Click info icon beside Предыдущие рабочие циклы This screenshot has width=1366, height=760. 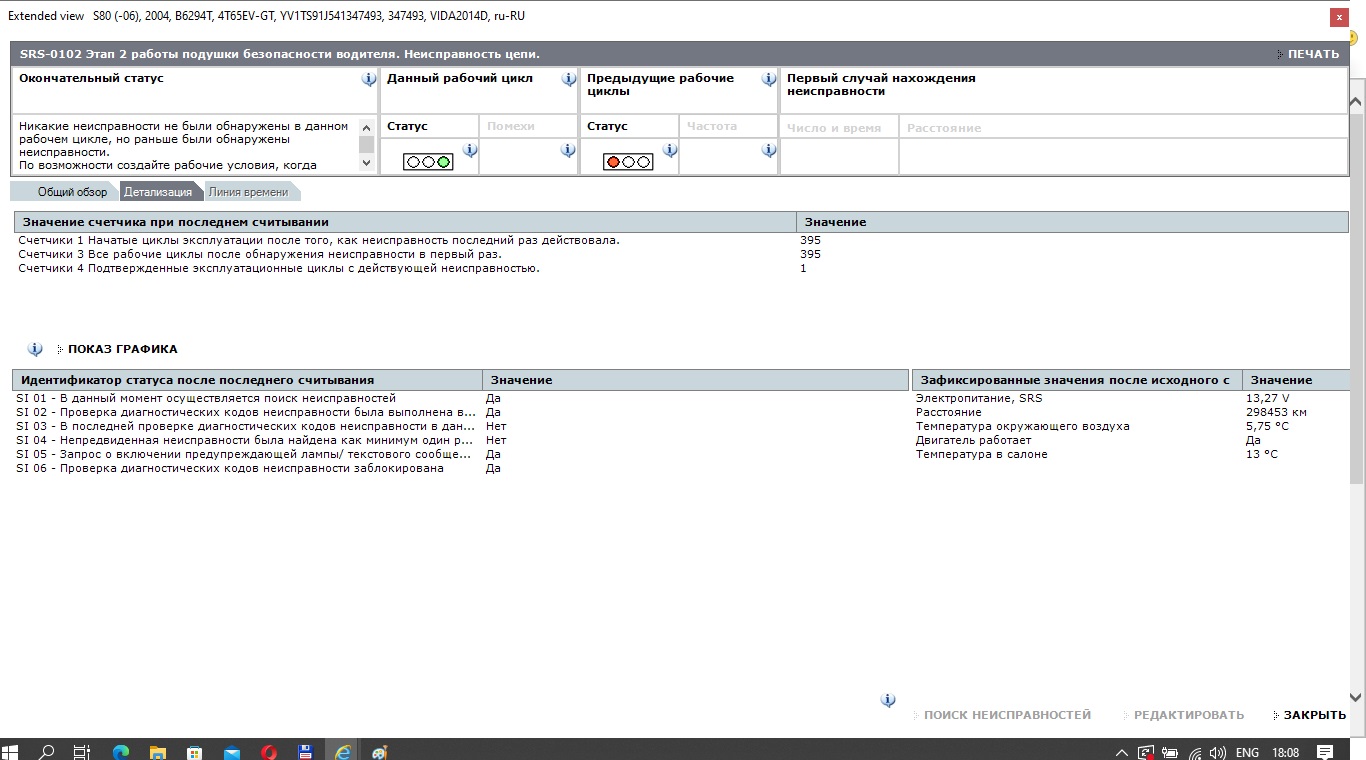pyautogui.click(x=769, y=79)
